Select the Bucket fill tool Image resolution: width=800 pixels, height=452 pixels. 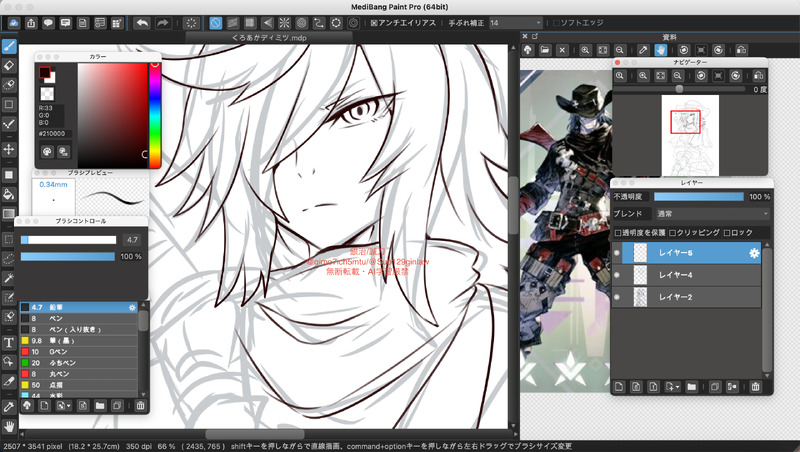9,194
